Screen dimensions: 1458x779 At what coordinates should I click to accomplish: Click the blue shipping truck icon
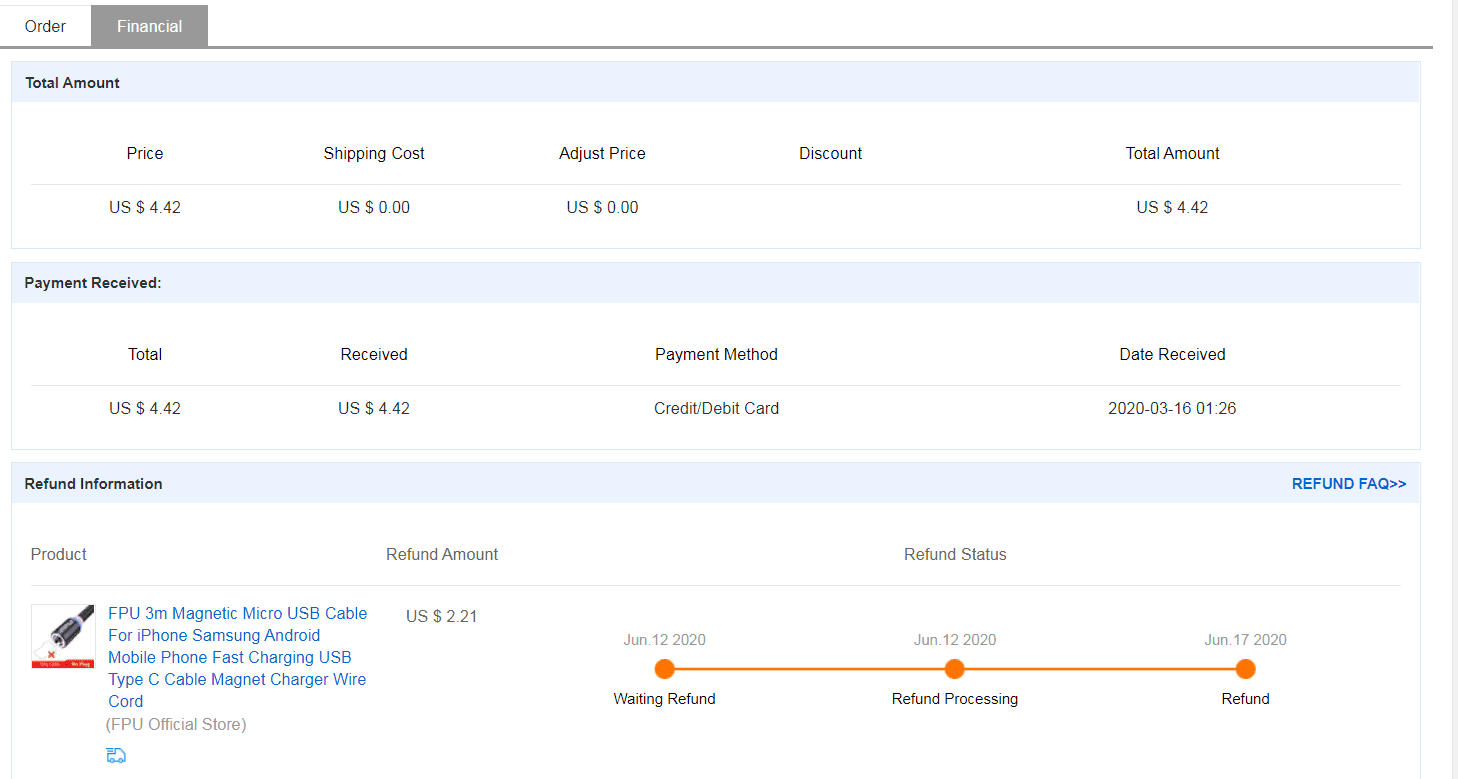[116, 755]
